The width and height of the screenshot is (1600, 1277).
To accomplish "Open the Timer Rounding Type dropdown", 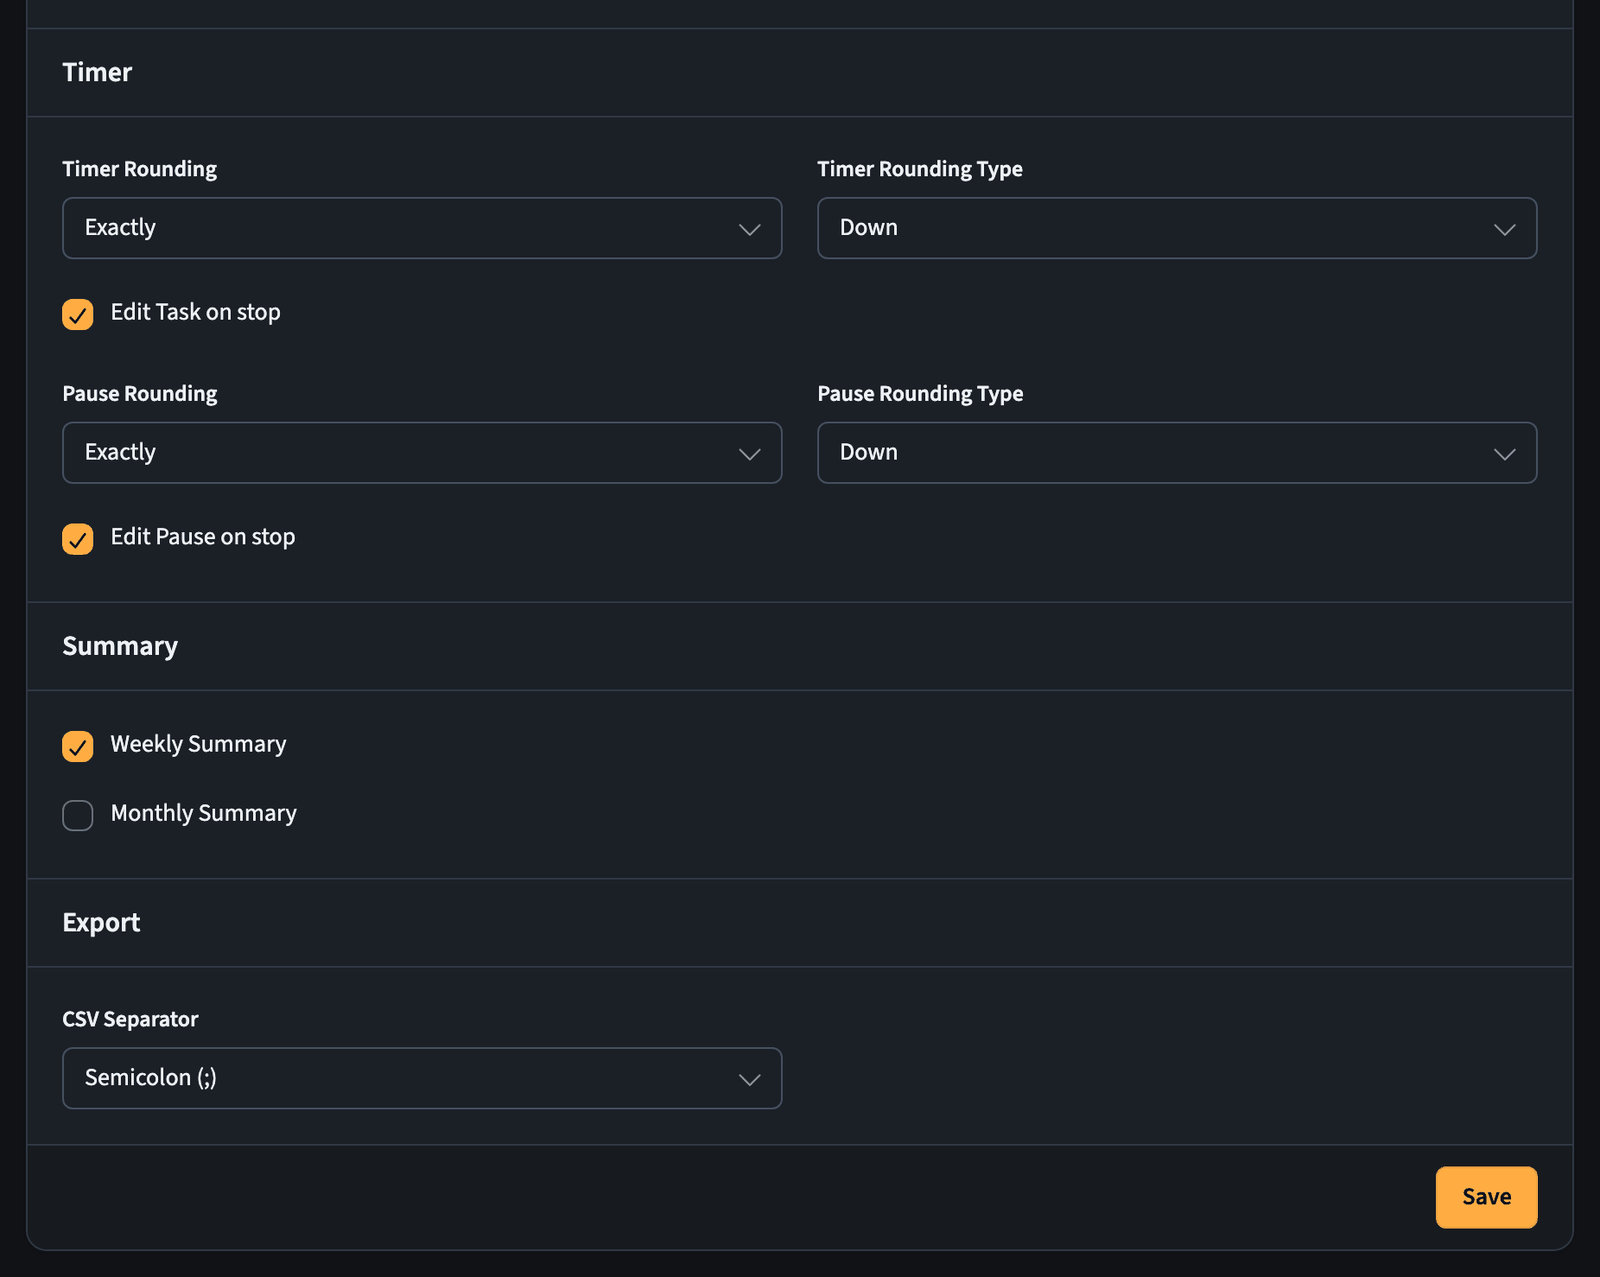I will click(x=1177, y=228).
